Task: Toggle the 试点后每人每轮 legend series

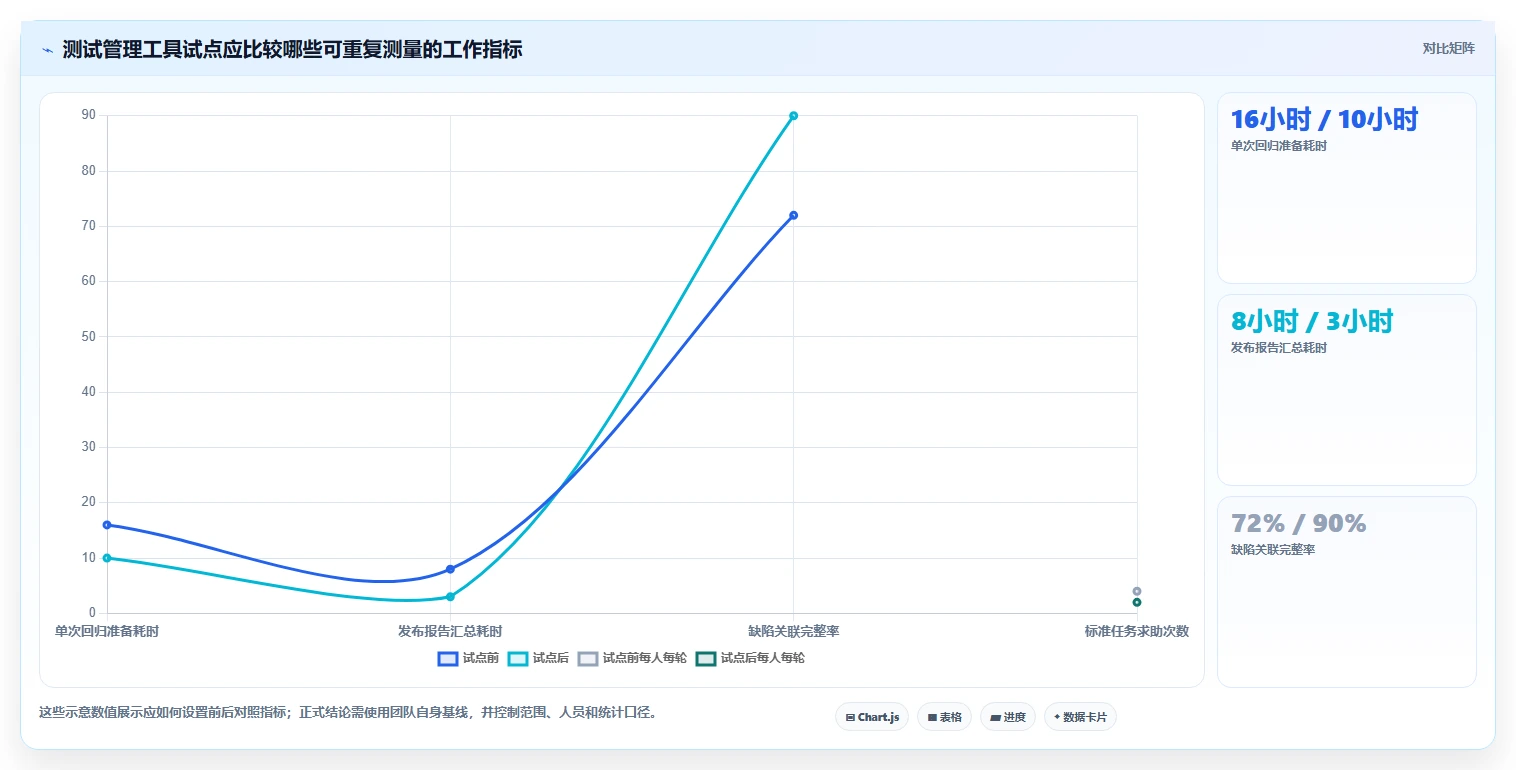Action: pos(750,658)
